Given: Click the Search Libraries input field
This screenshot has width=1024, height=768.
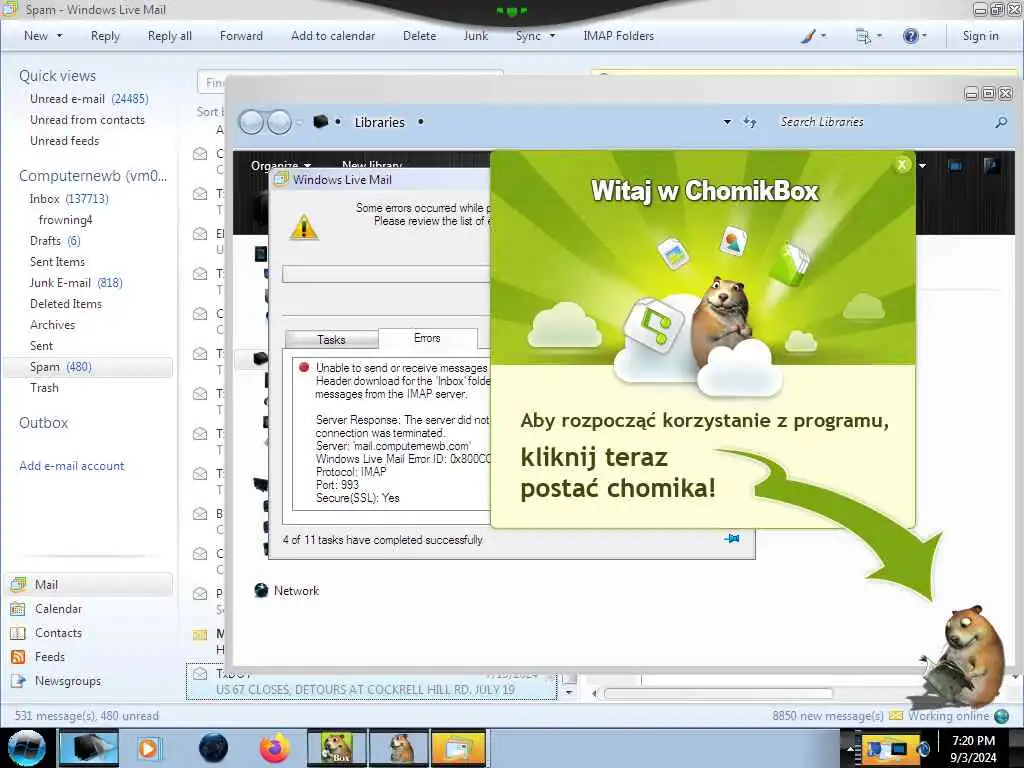Looking at the screenshot, I should (x=882, y=122).
